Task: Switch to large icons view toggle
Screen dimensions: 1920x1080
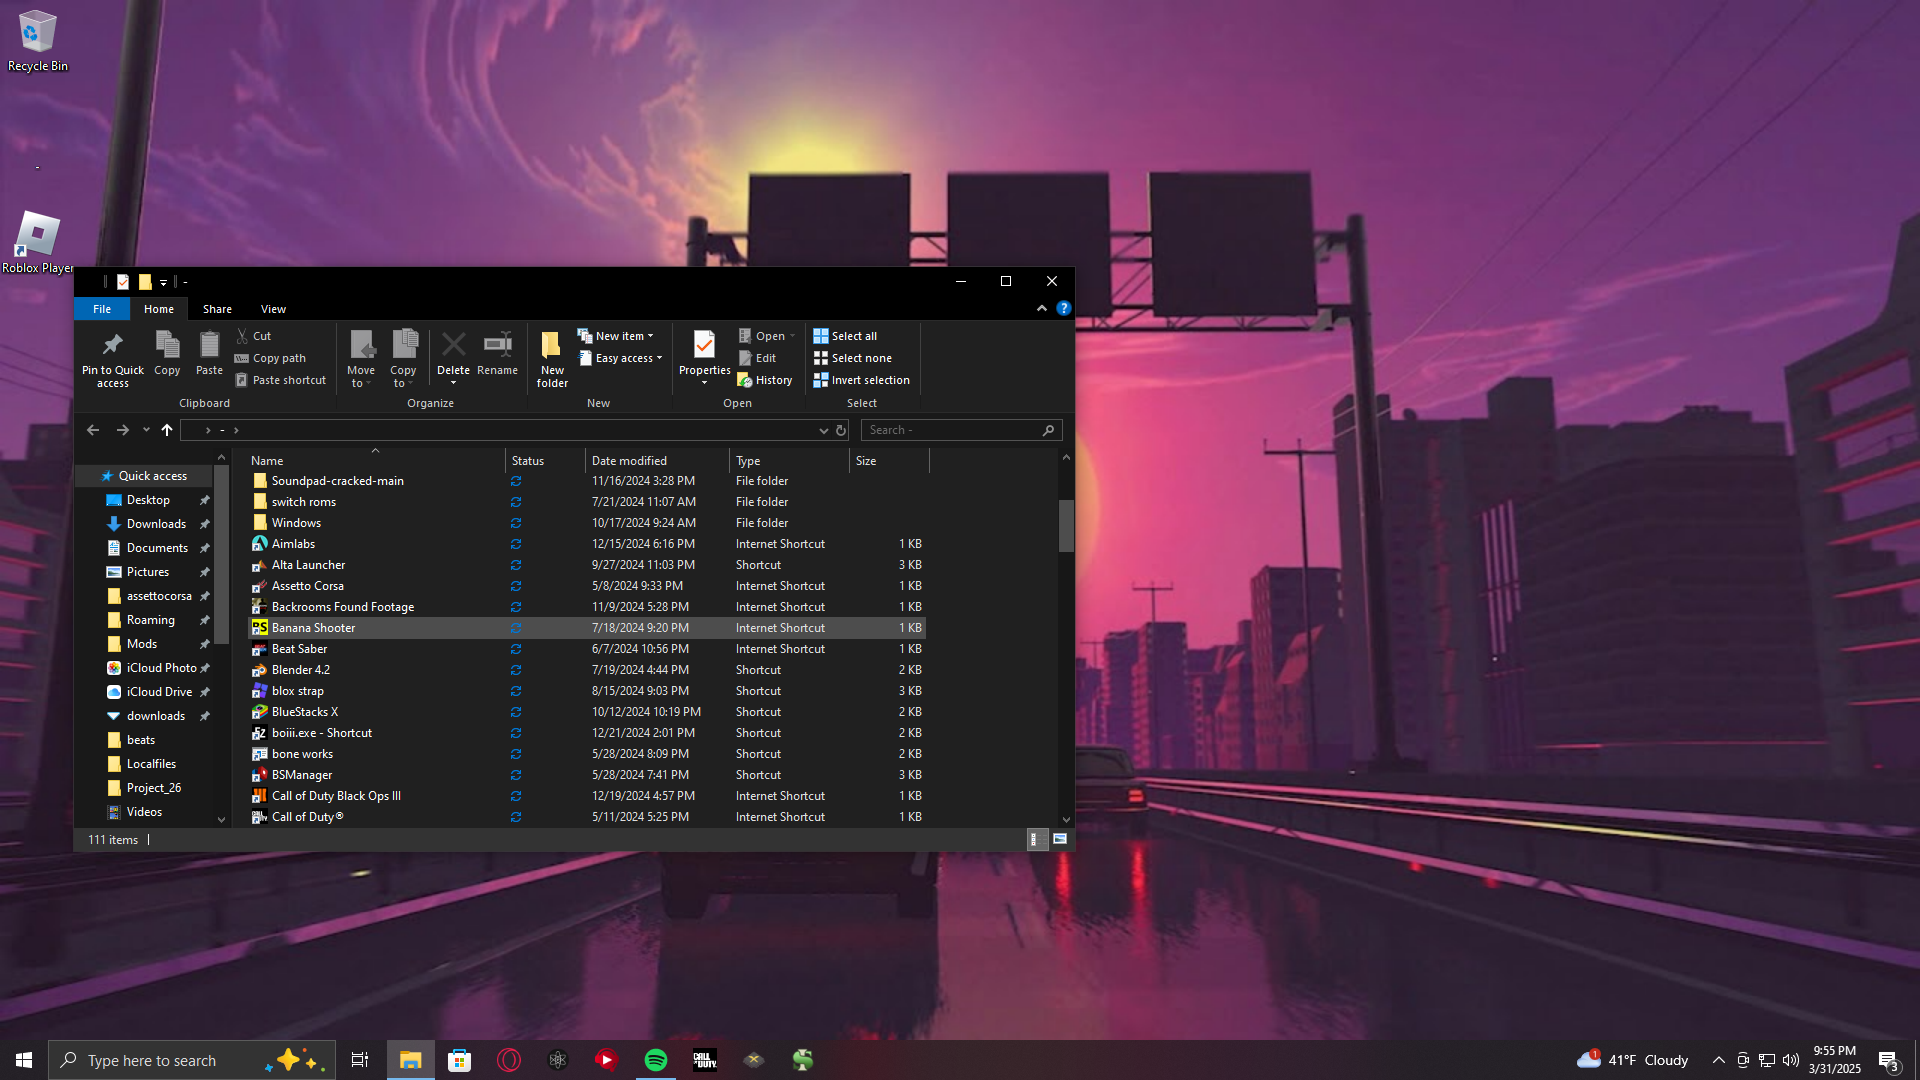Action: [1060, 839]
